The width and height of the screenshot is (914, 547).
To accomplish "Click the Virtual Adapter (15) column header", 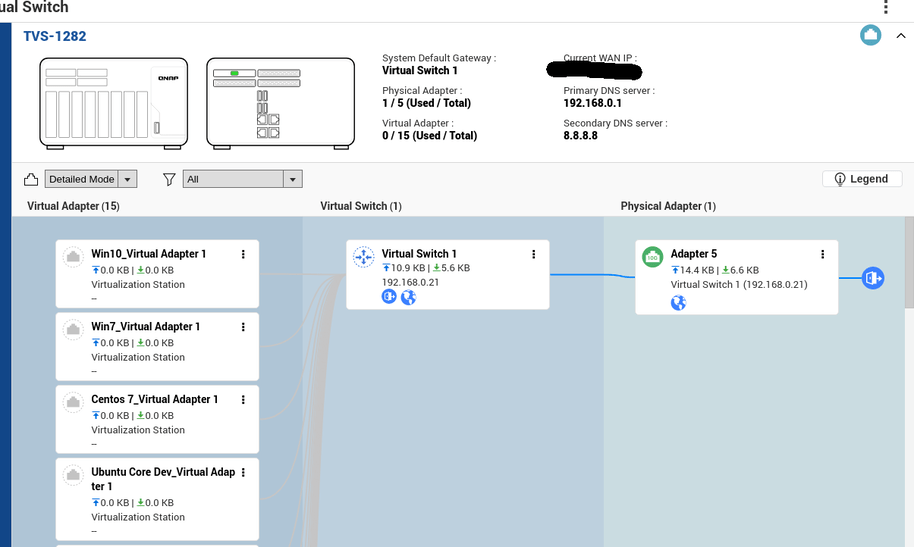I will [x=73, y=206].
